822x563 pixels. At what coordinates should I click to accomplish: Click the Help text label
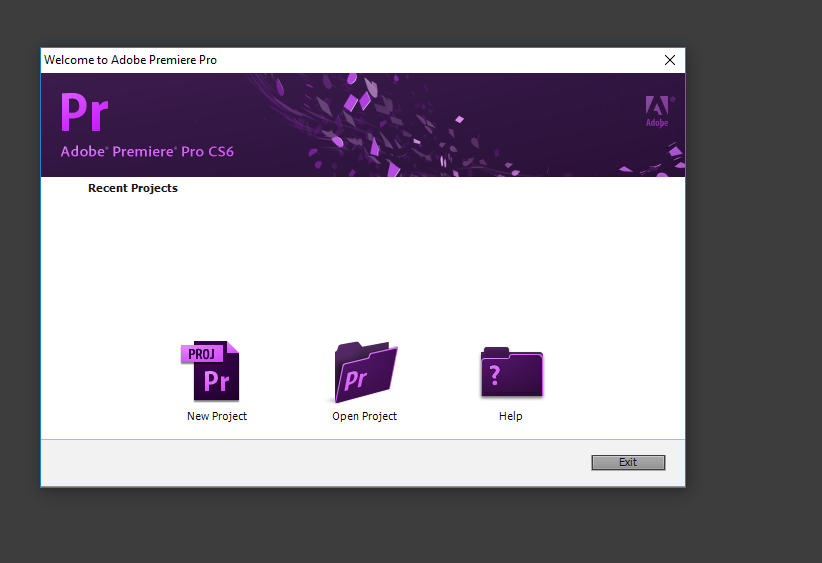[x=511, y=416]
